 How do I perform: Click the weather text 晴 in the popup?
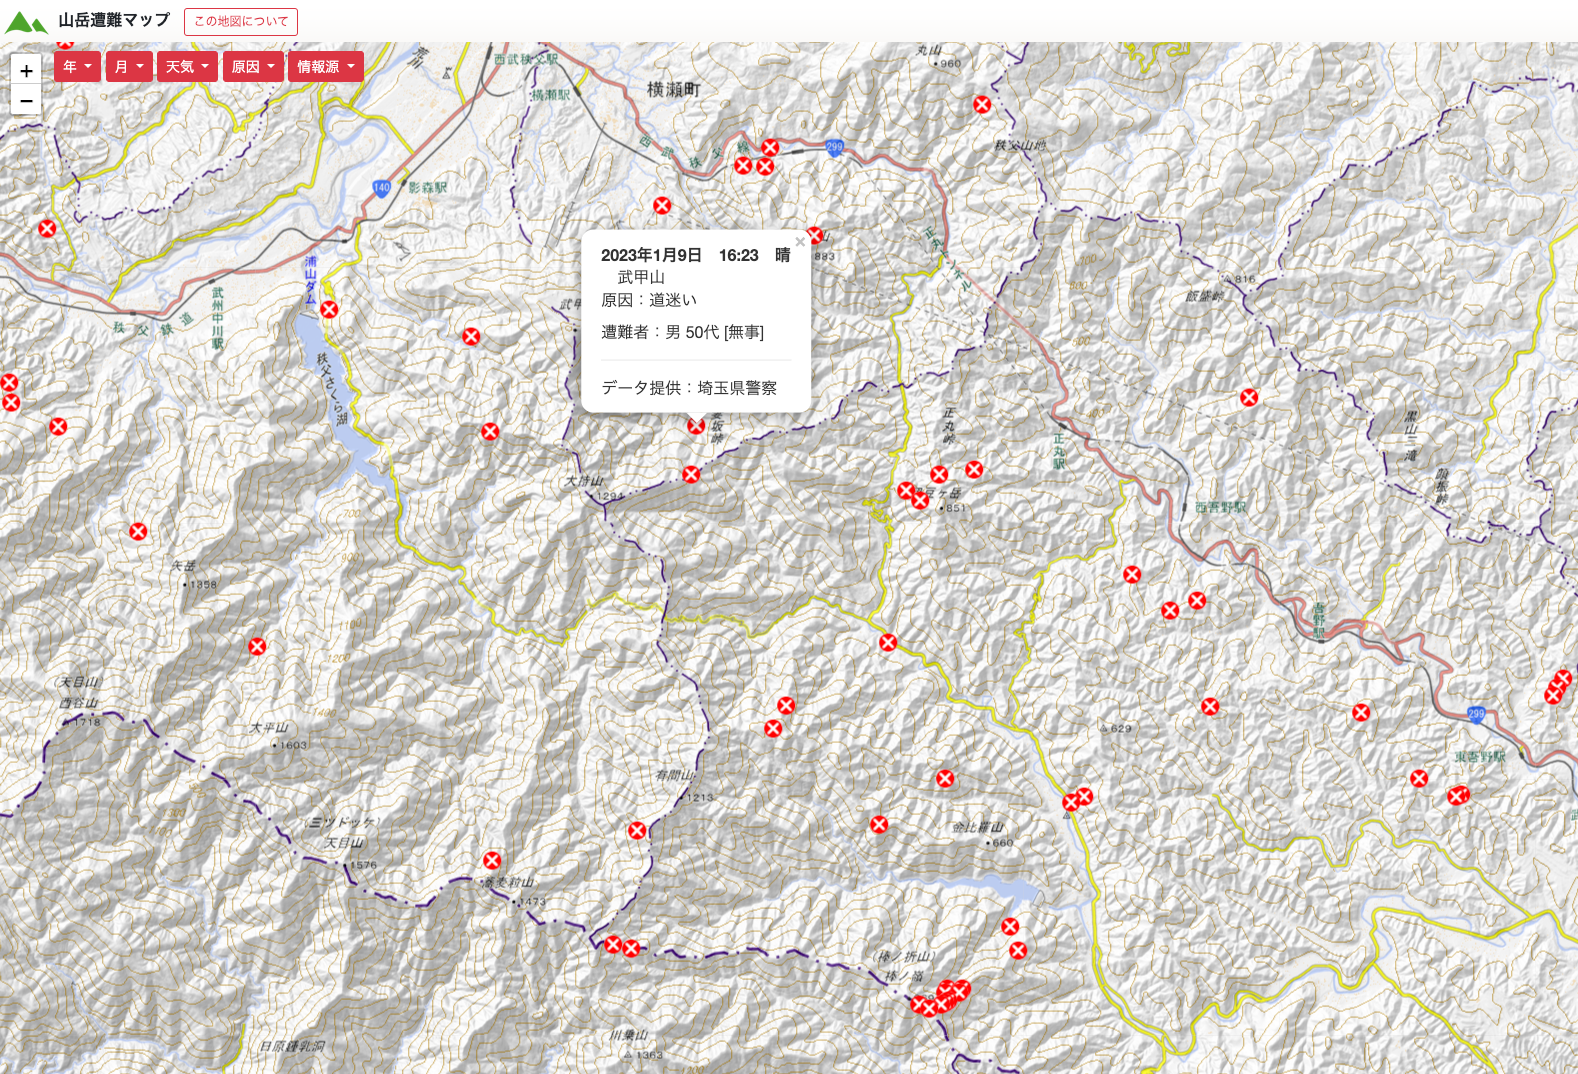pos(782,256)
